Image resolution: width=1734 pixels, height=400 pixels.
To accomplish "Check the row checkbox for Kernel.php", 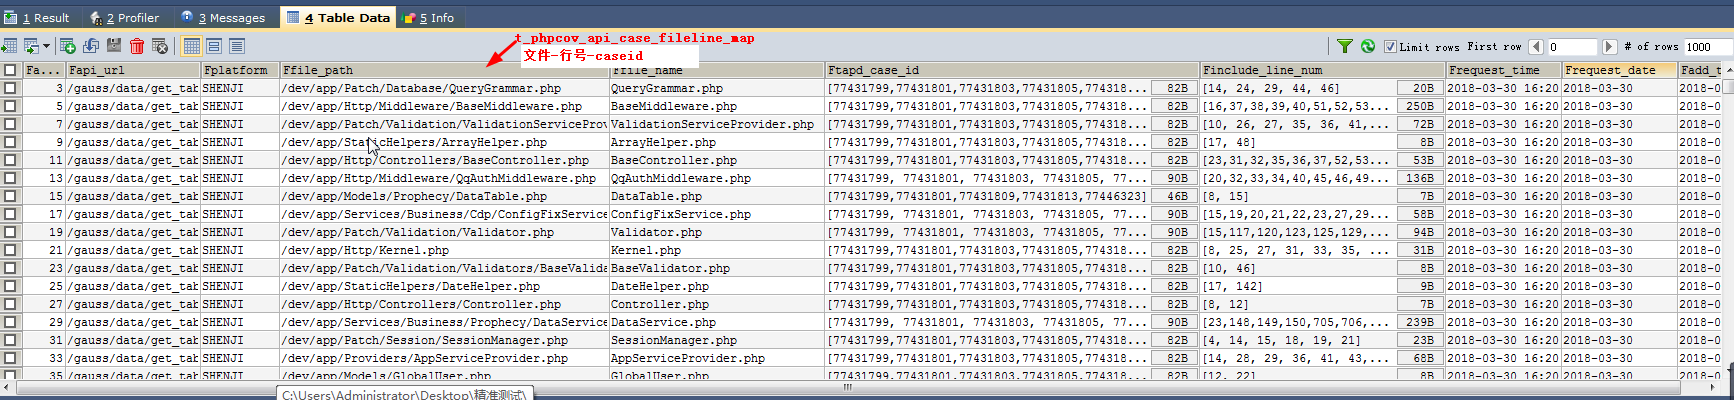I will tap(10, 250).
